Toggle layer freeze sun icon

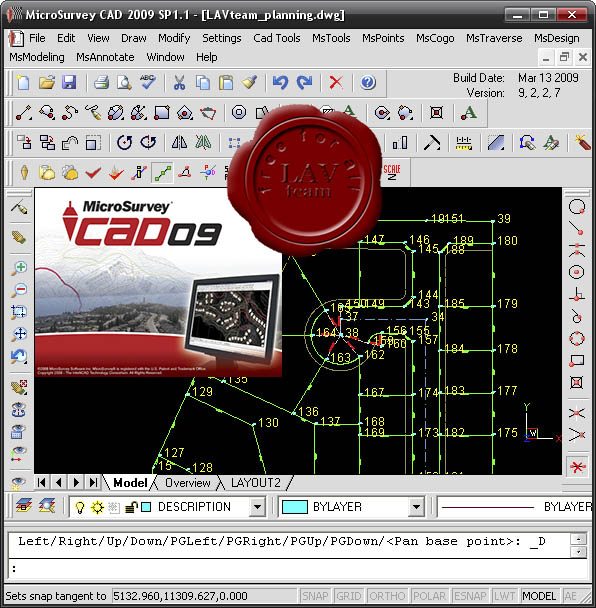97,507
